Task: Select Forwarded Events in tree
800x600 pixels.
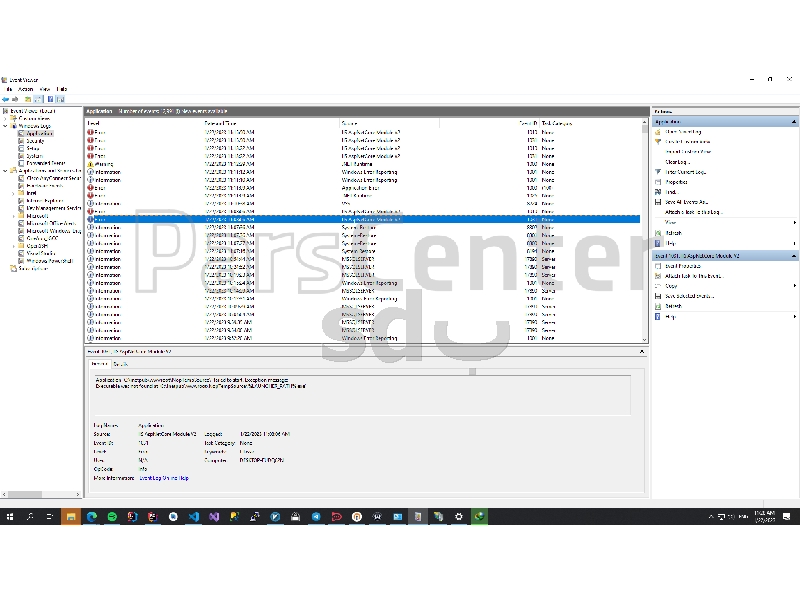Action: pyautogui.click(x=46, y=163)
